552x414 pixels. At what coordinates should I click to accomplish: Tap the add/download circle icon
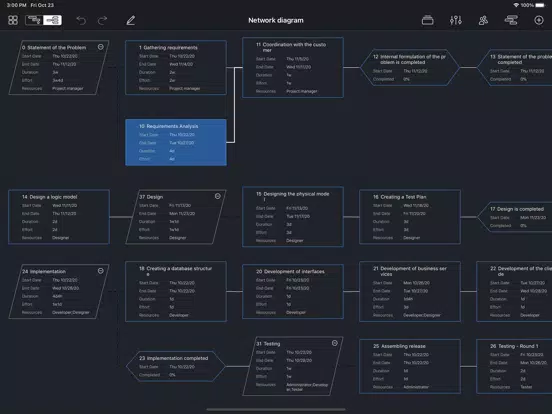(539, 20)
